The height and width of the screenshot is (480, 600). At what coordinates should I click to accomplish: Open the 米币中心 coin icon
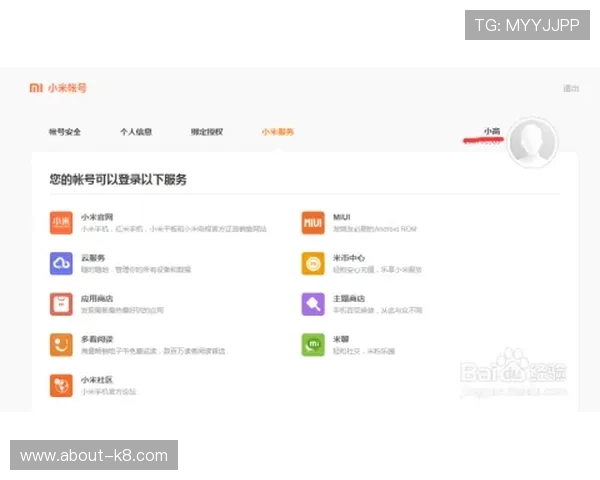(313, 263)
